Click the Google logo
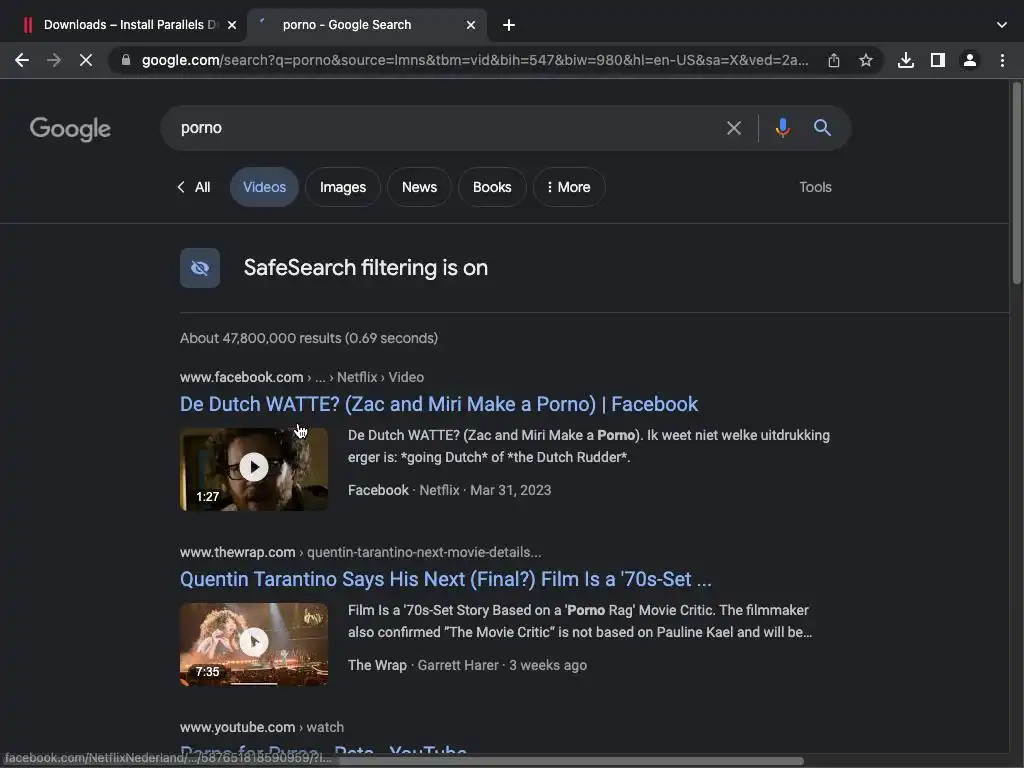The image size is (1024, 768). pyautogui.click(x=70, y=129)
